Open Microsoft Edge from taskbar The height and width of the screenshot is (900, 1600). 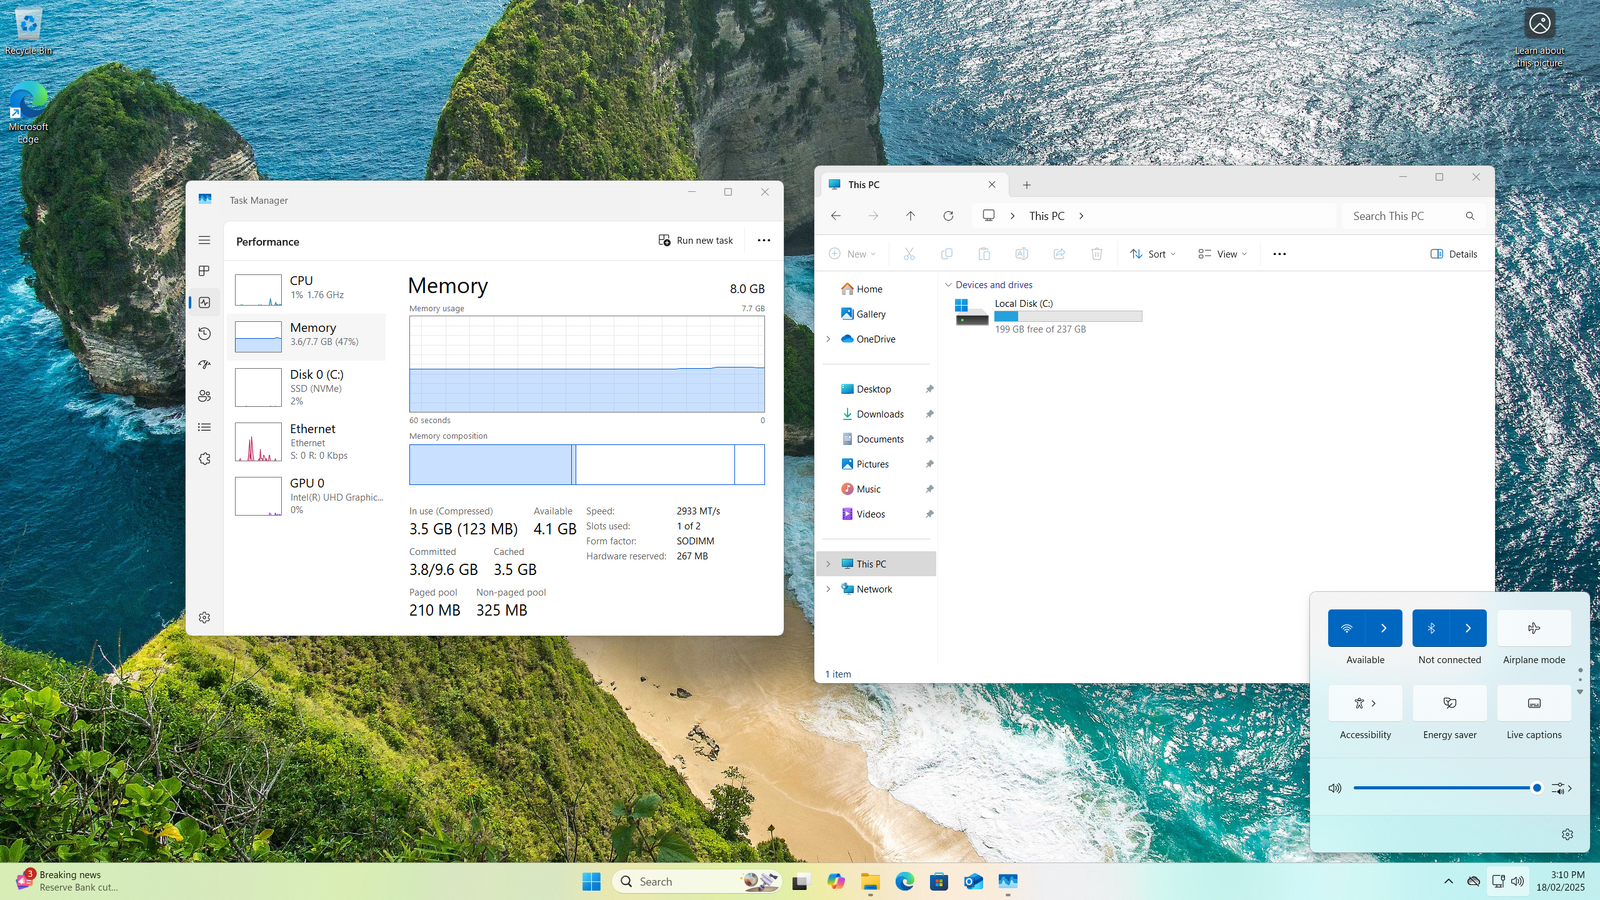(904, 881)
